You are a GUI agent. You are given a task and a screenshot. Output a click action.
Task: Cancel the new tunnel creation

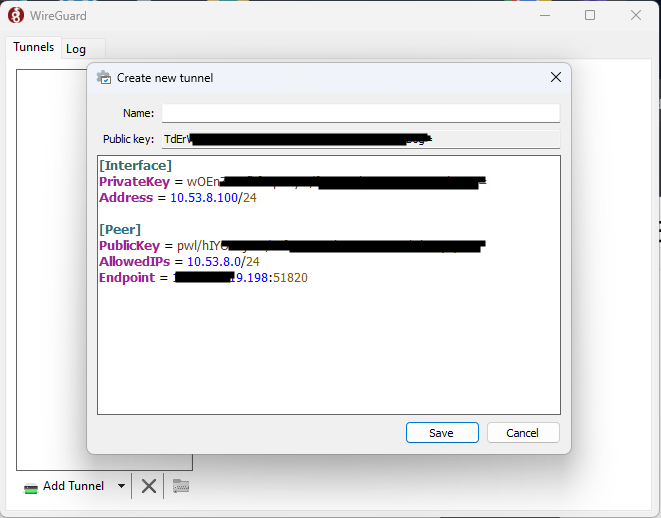pyautogui.click(x=523, y=432)
